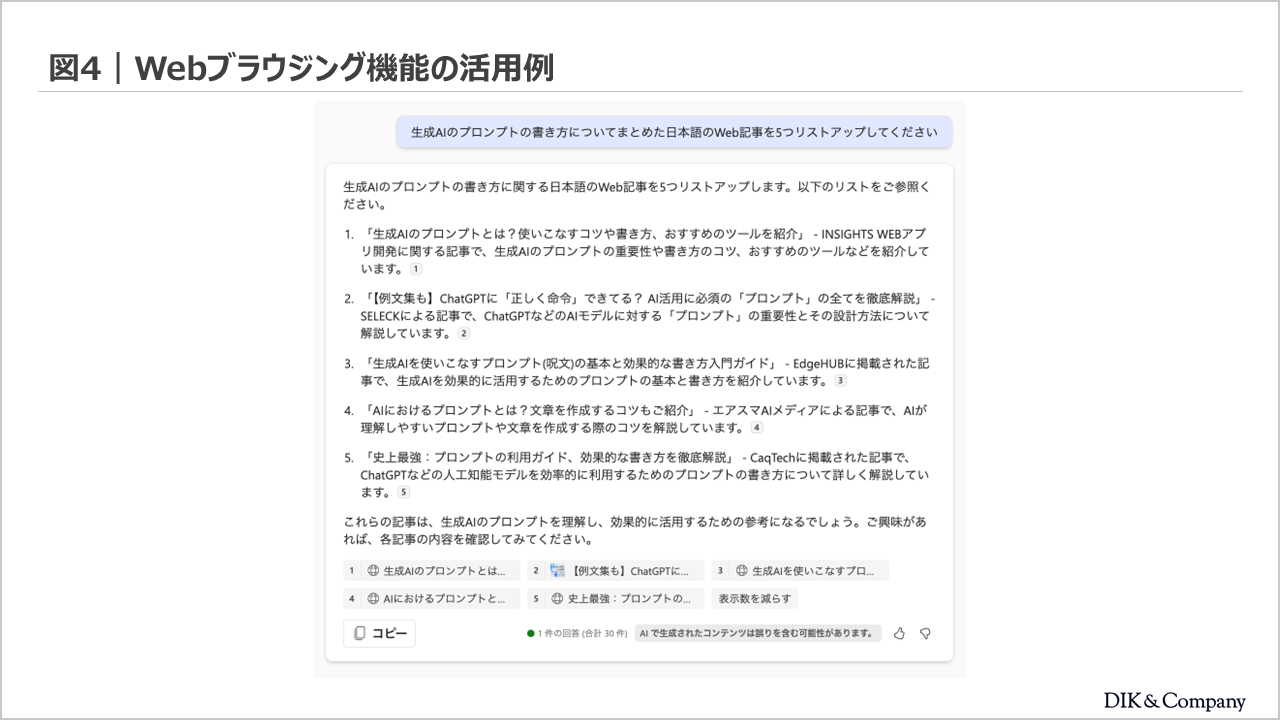Click the copy icon inside コピー button

(360, 633)
